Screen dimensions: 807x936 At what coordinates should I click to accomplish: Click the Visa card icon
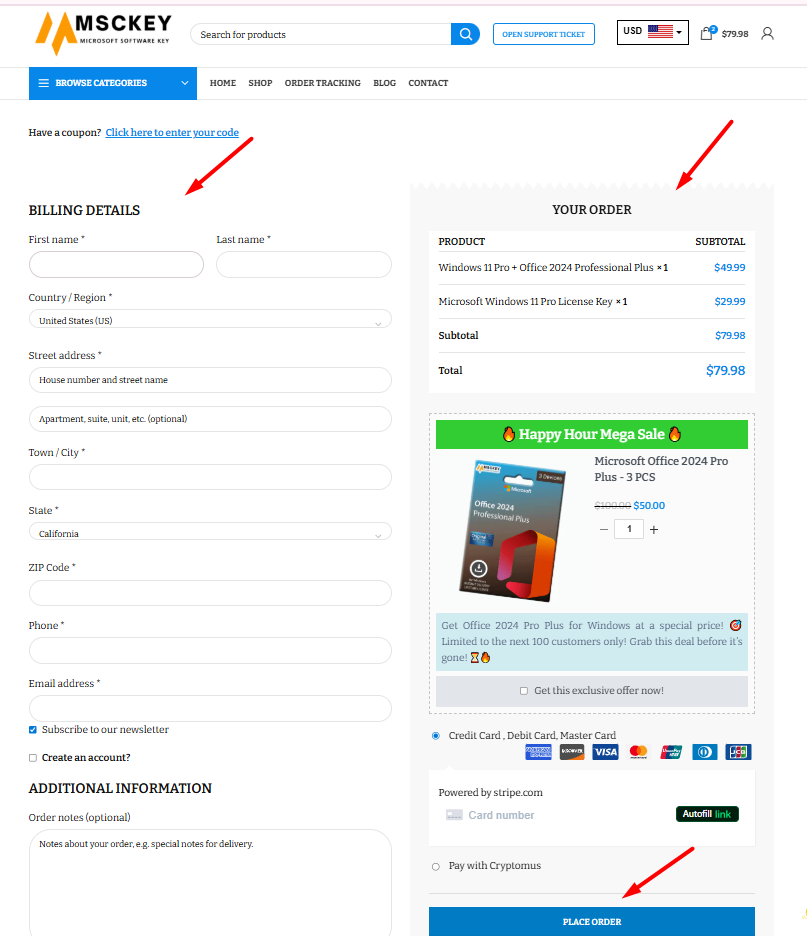coord(605,752)
